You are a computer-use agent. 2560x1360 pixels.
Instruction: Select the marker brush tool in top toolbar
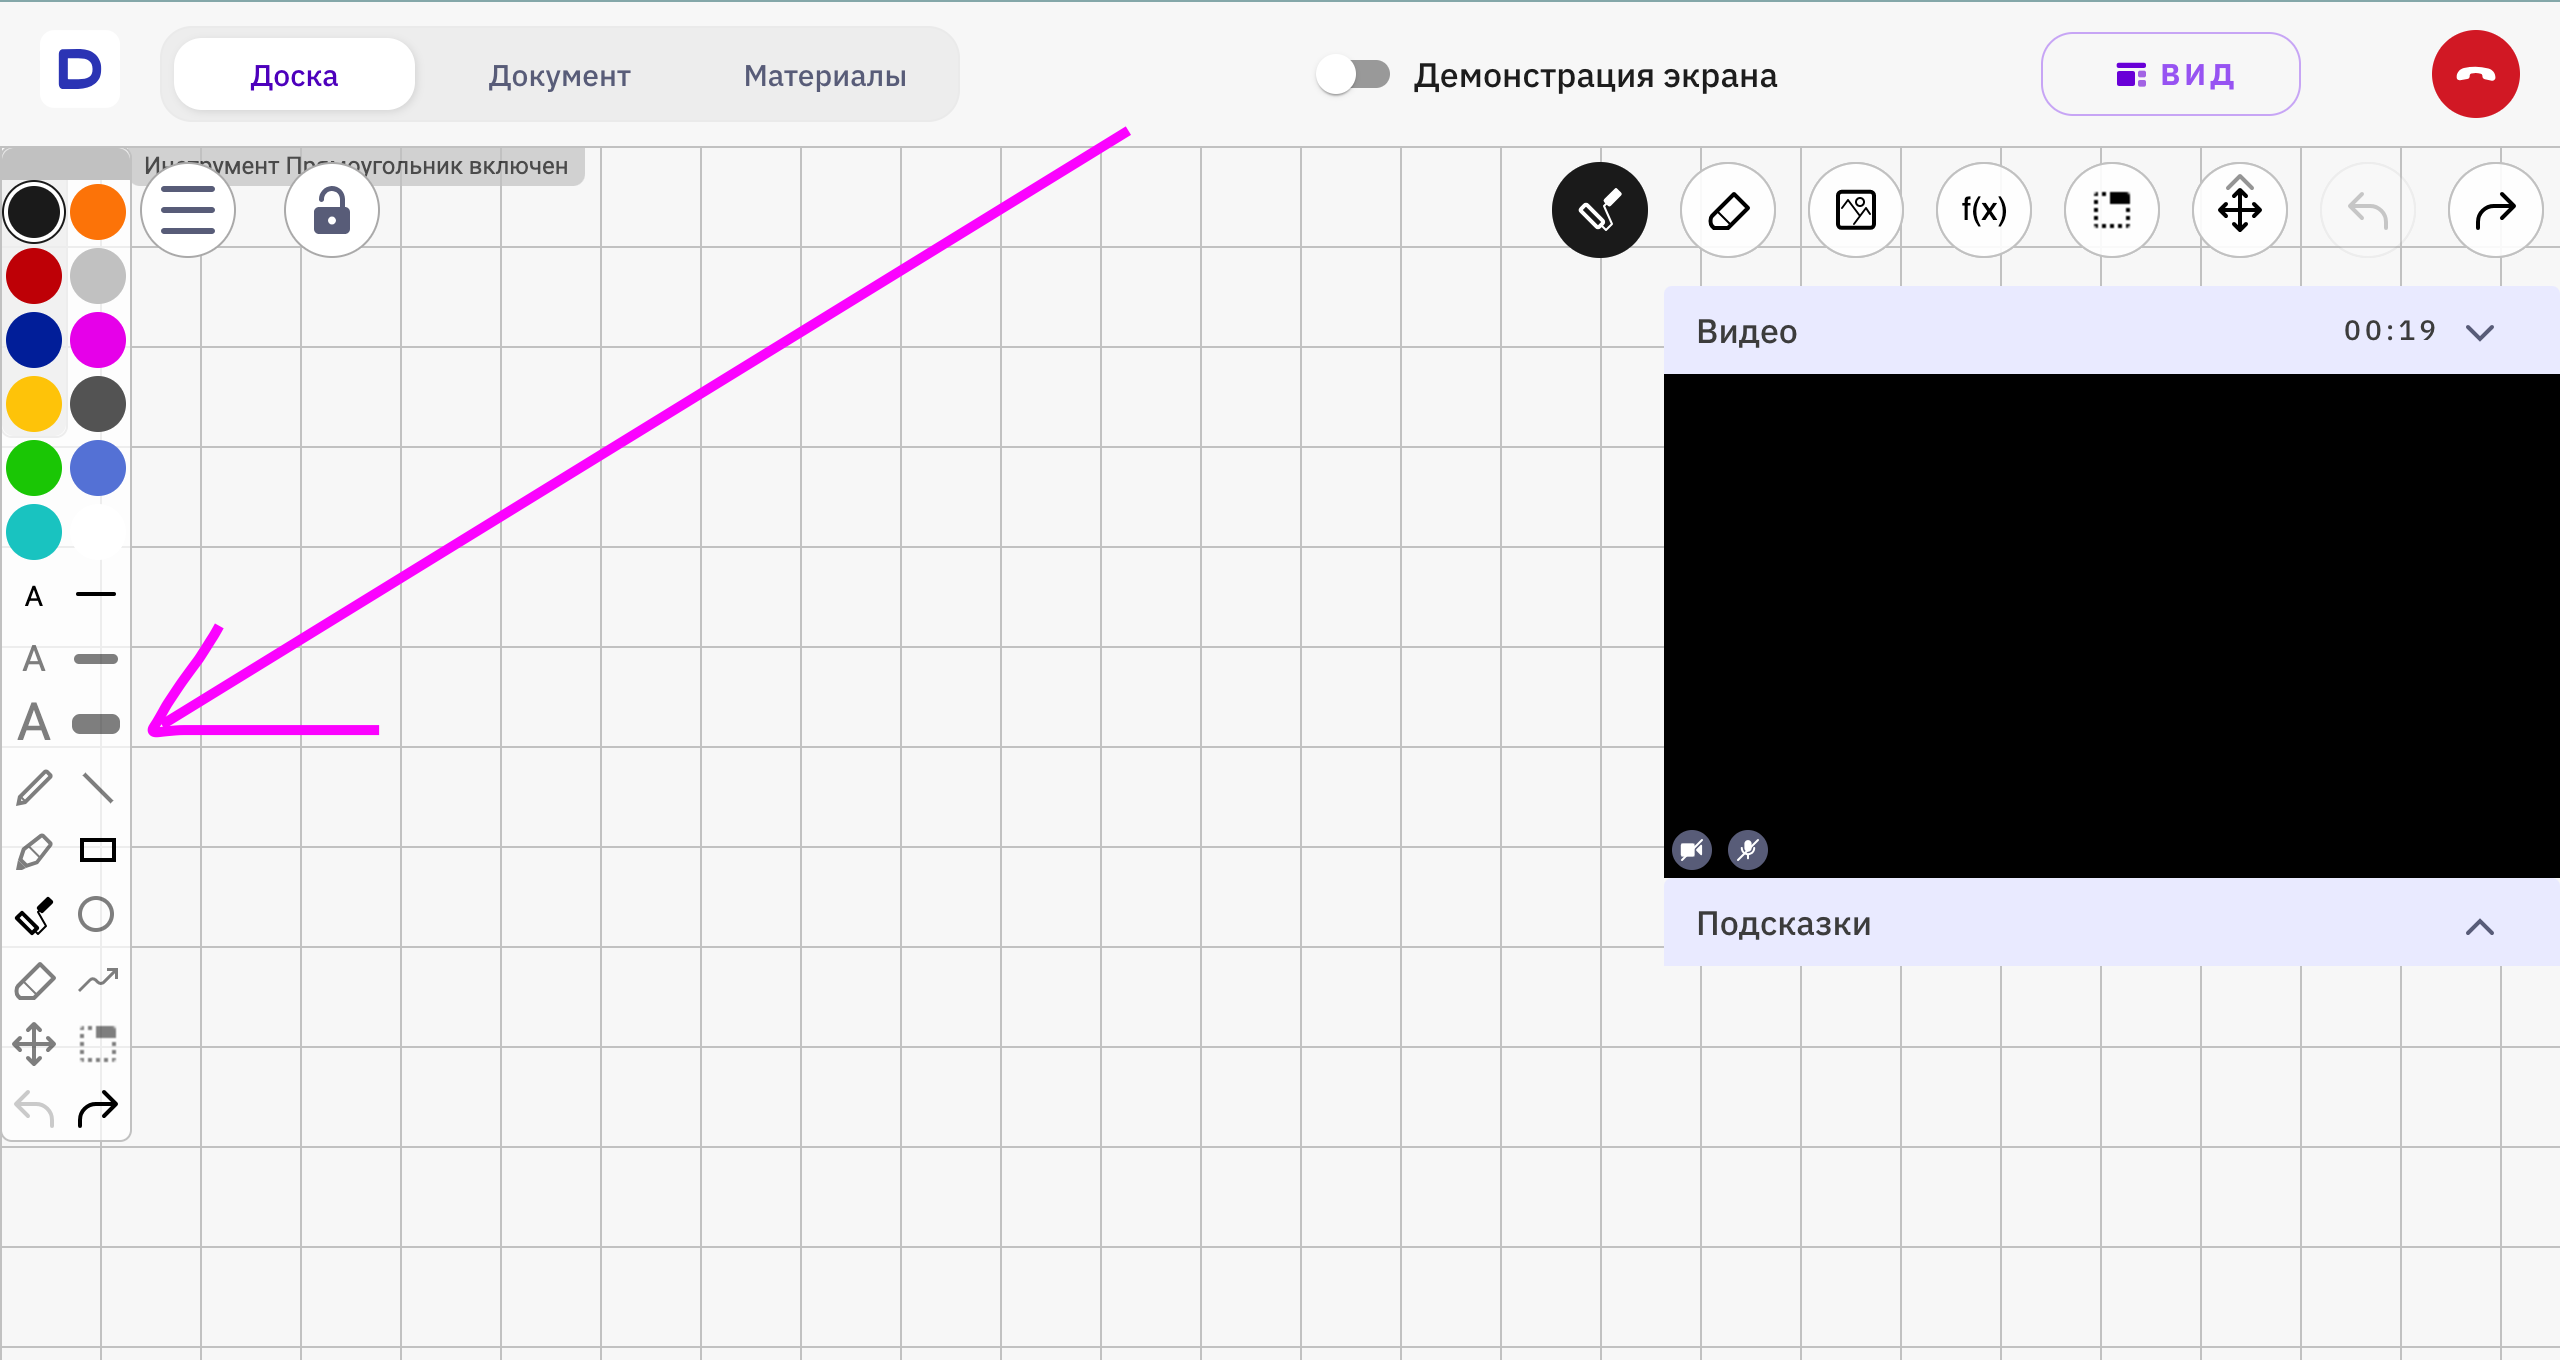(1600, 210)
